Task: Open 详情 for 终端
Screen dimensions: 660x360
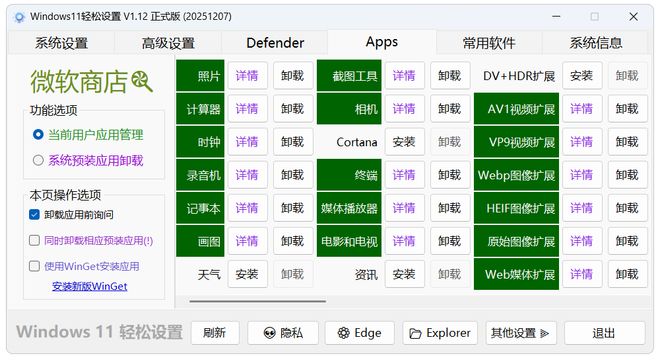Action: pos(404,175)
